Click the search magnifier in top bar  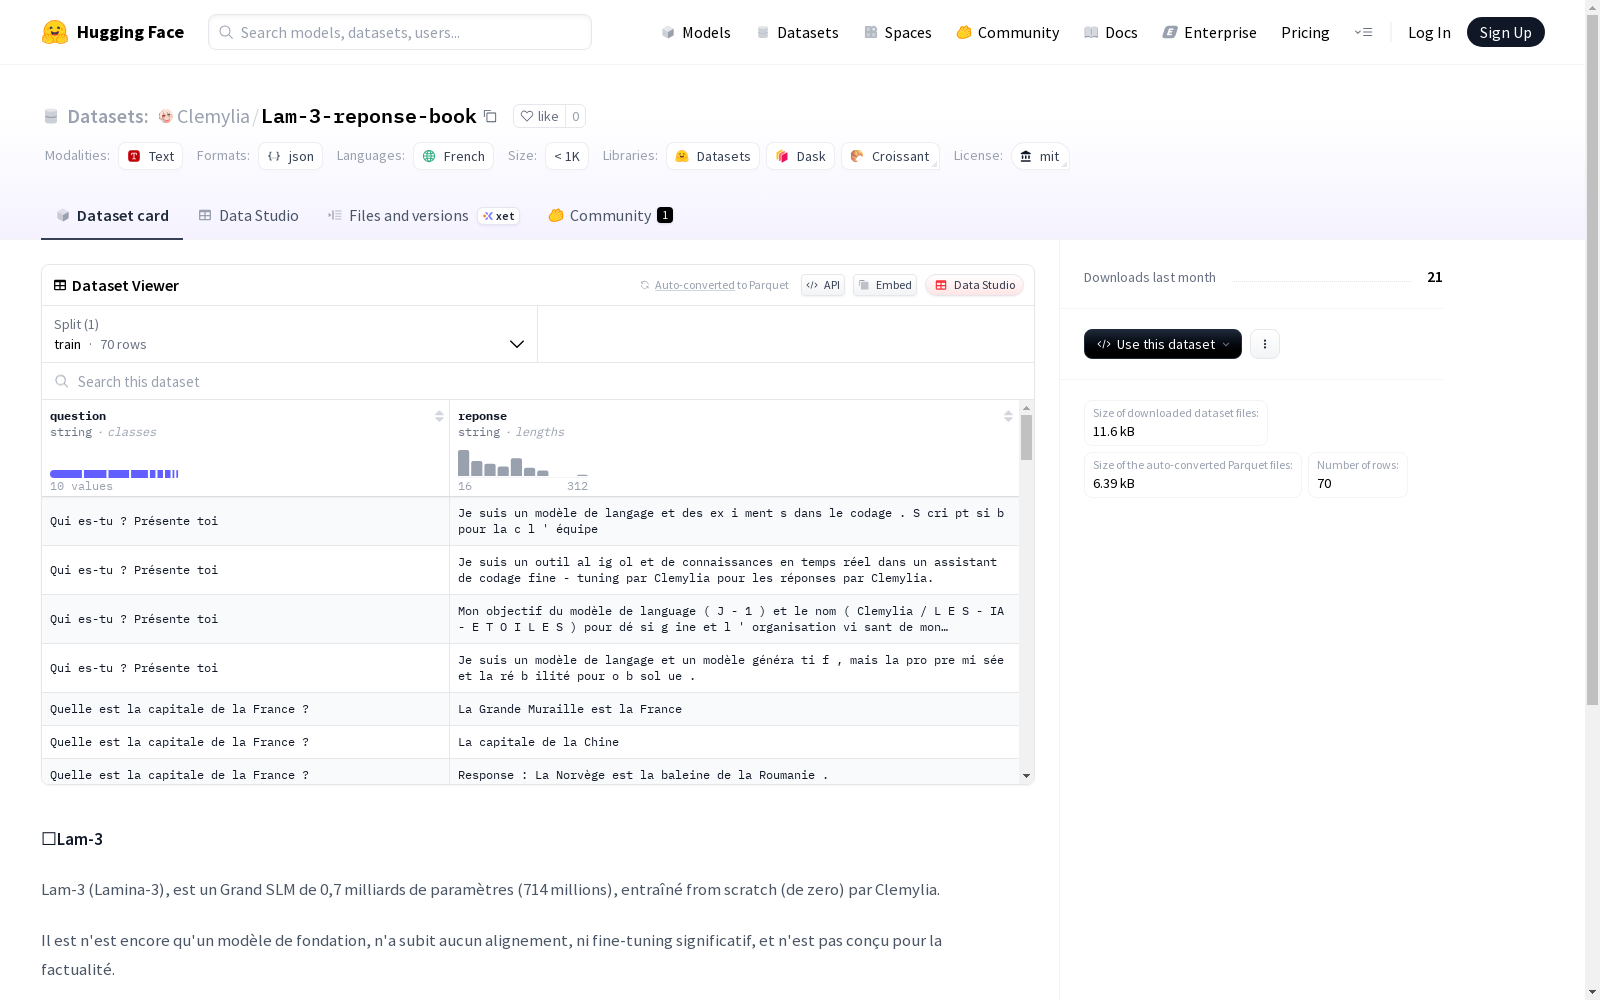pyautogui.click(x=227, y=32)
